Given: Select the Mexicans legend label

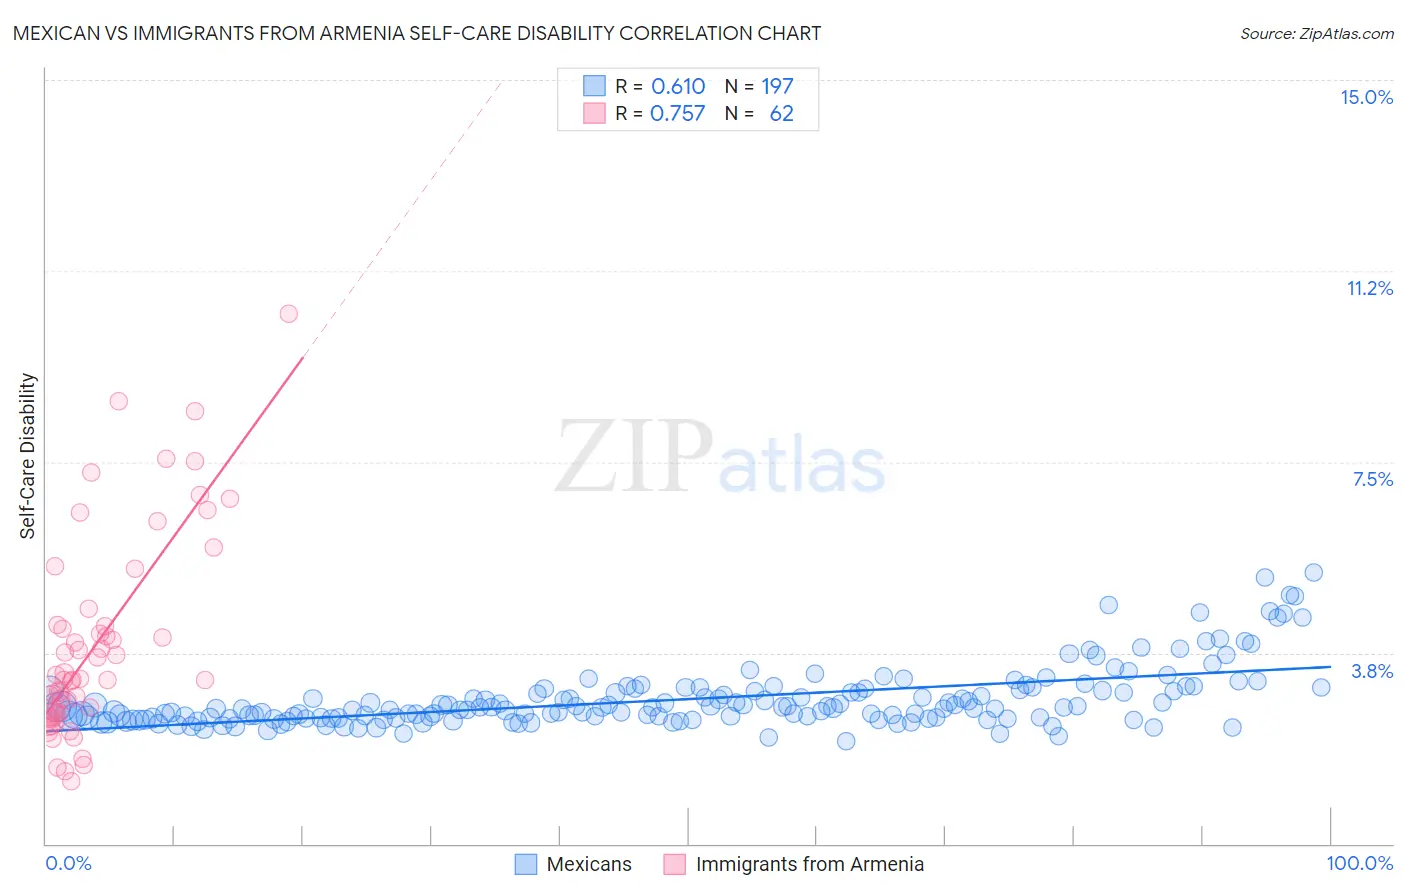Looking at the screenshot, I should pyautogui.click(x=589, y=864).
